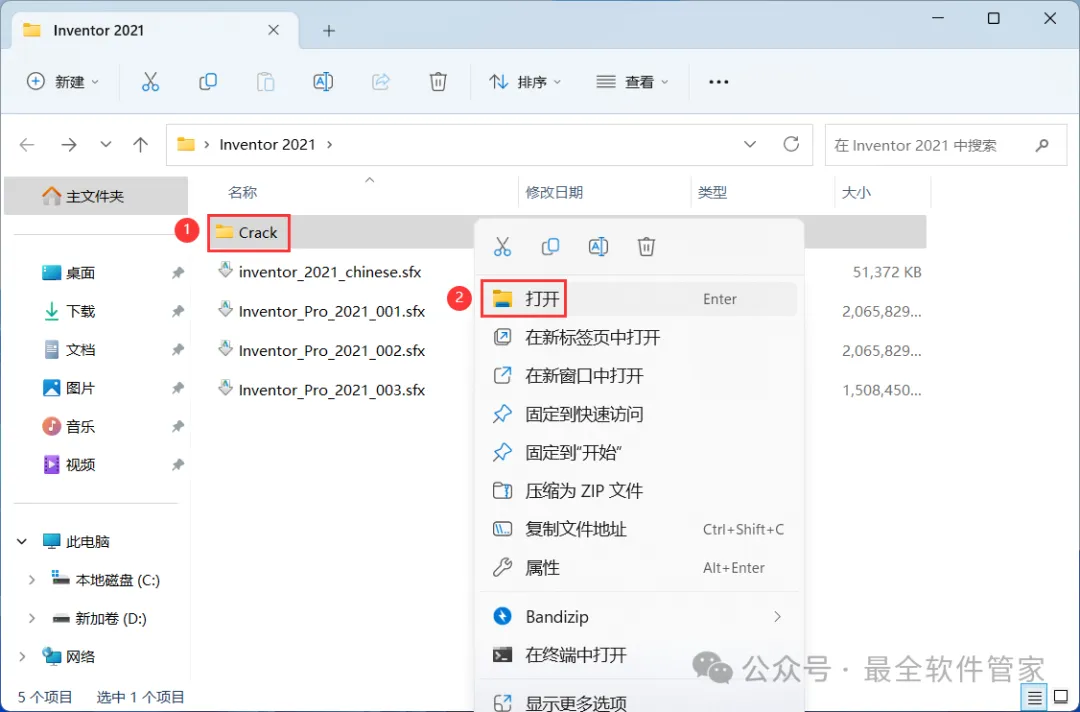Click the chevron after Inventor 2021 in path

tap(329, 145)
